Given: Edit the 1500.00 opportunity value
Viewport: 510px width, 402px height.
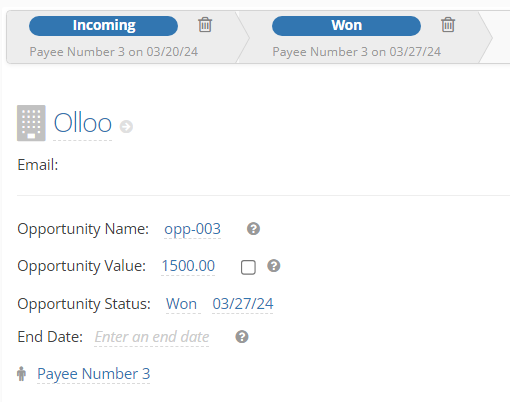Looking at the screenshot, I should click(188, 266).
